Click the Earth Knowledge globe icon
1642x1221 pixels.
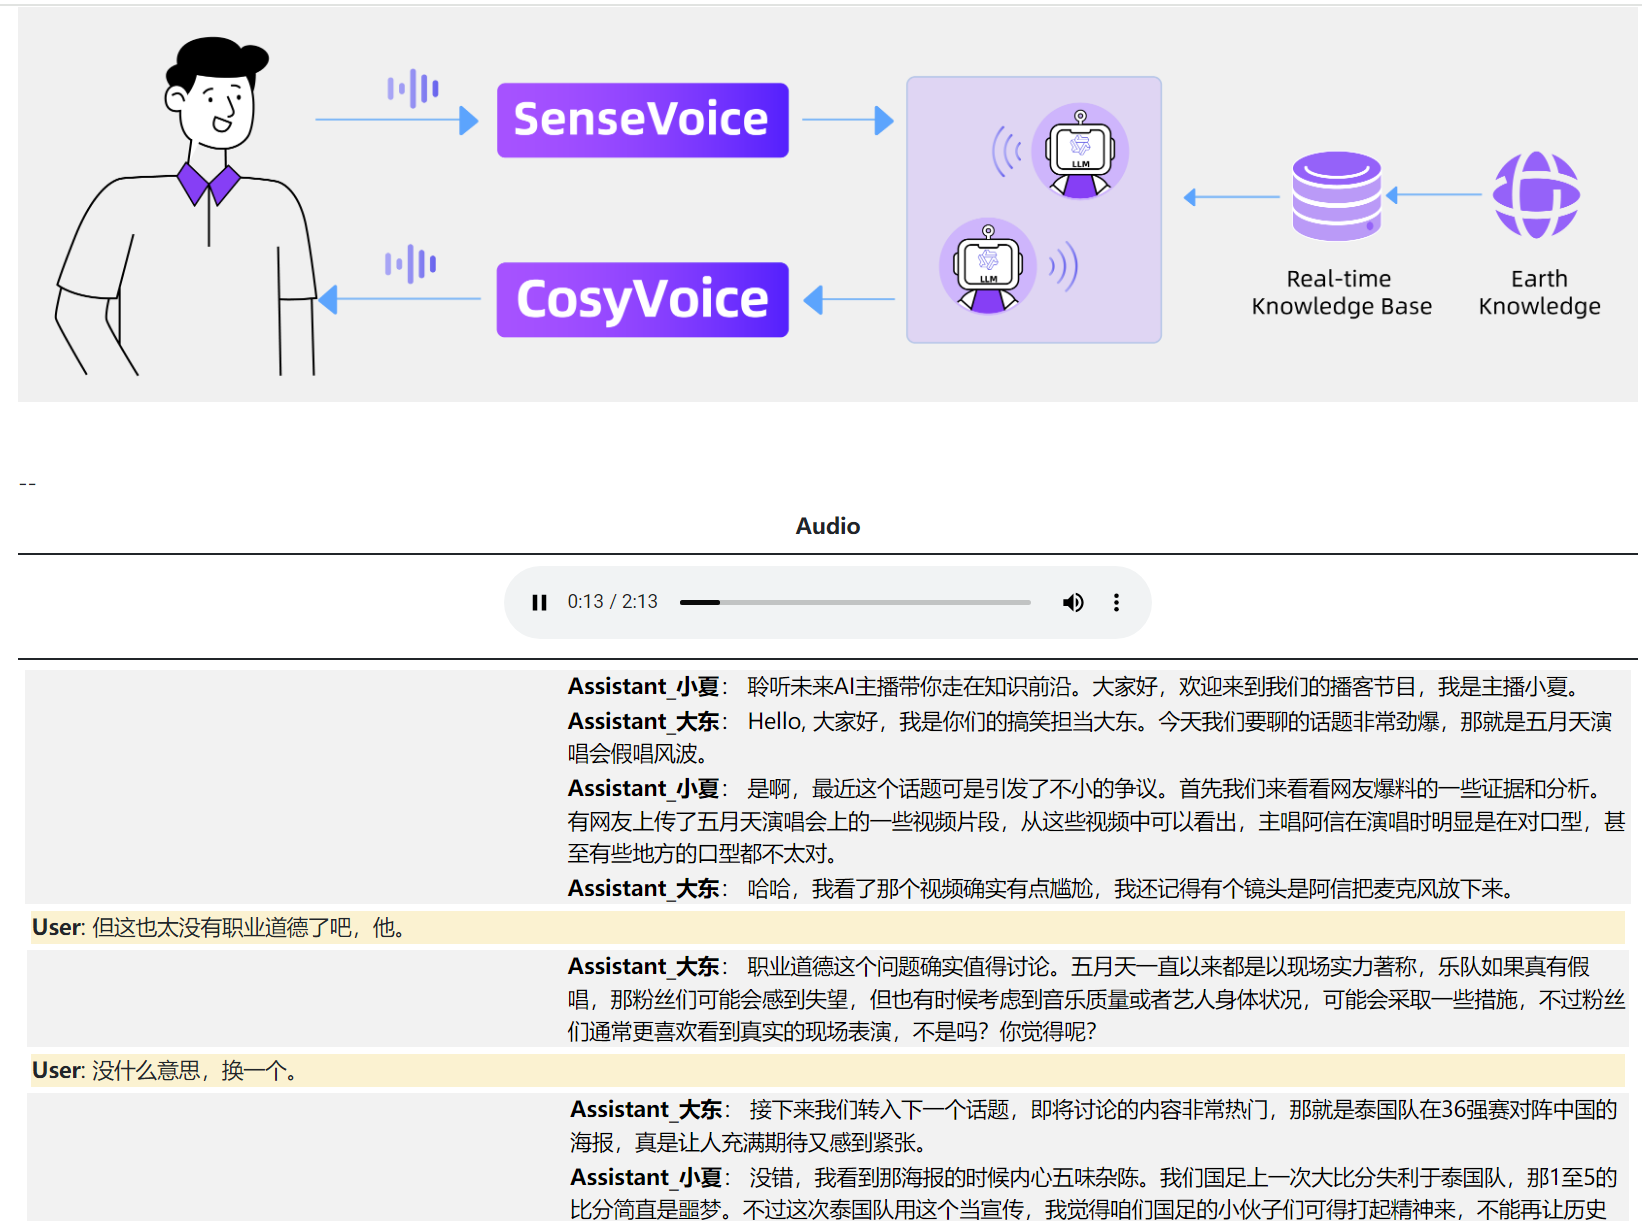click(1537, 192)
